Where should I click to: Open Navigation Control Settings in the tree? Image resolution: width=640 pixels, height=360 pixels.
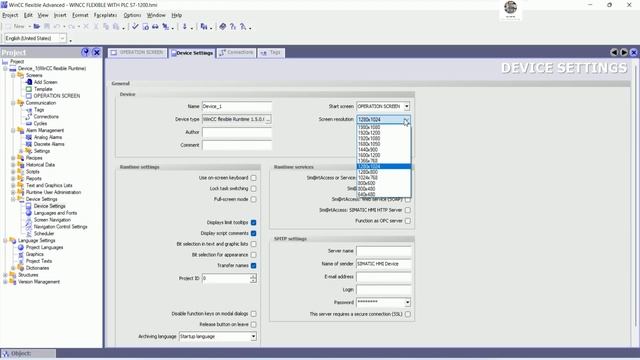(60, 227)
